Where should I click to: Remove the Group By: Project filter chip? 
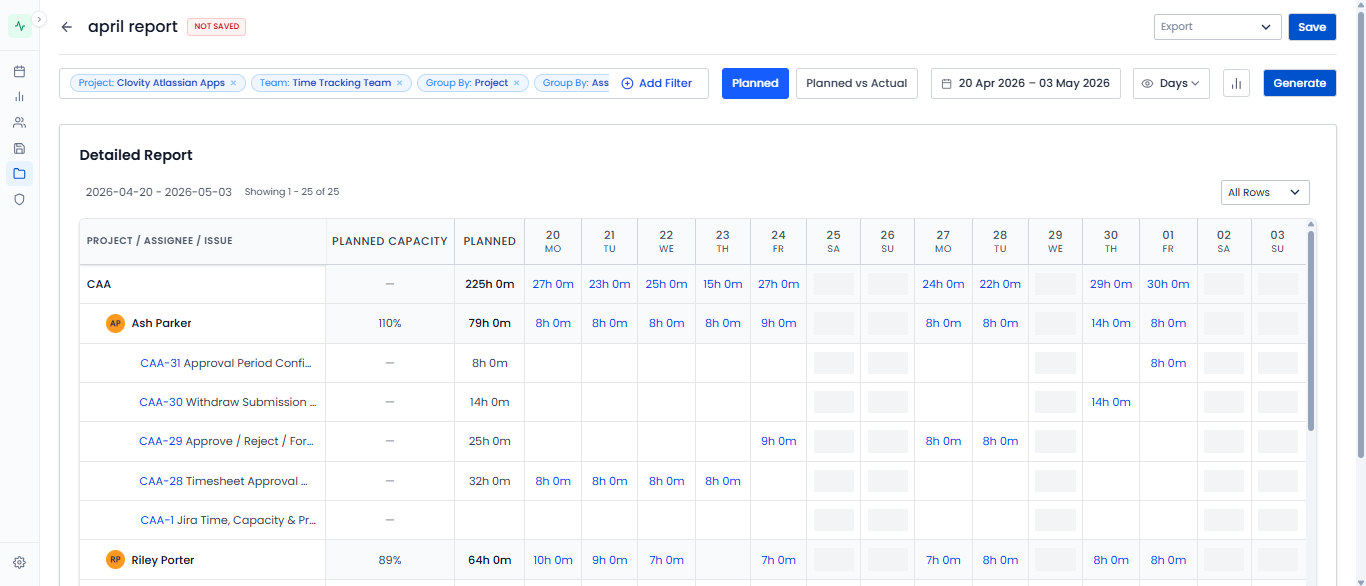click(x=516, y=83)
